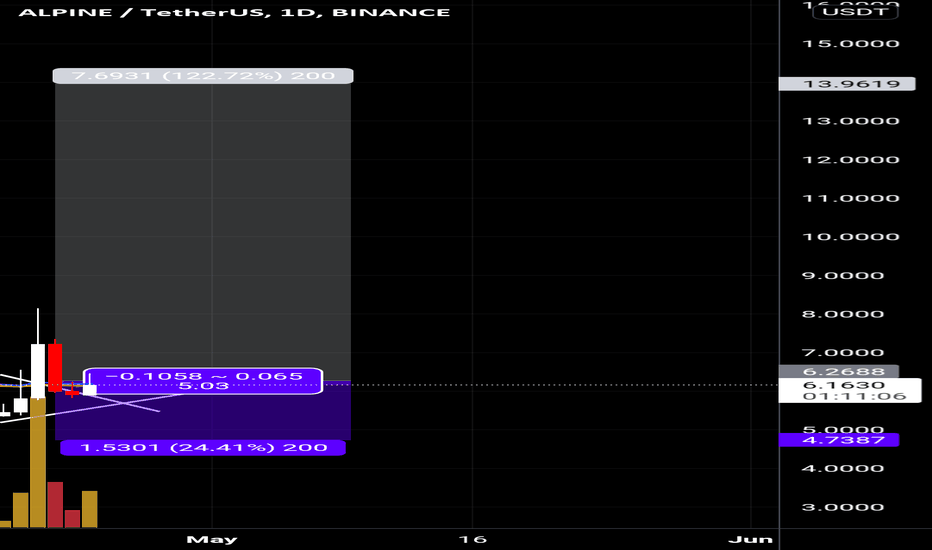The height and width of the screenshot is (550, 932).
Task: Click the Jun label on time axis
Action: click(751, 539)
